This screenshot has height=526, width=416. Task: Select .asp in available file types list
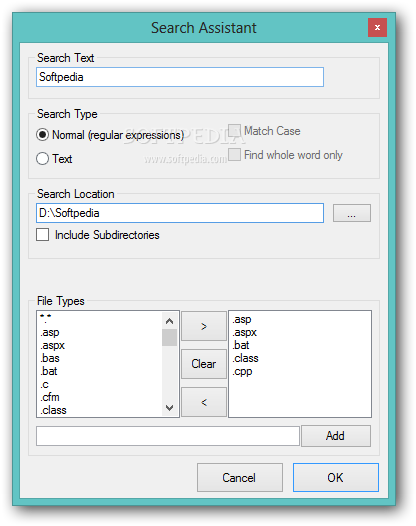click(100, 332)
